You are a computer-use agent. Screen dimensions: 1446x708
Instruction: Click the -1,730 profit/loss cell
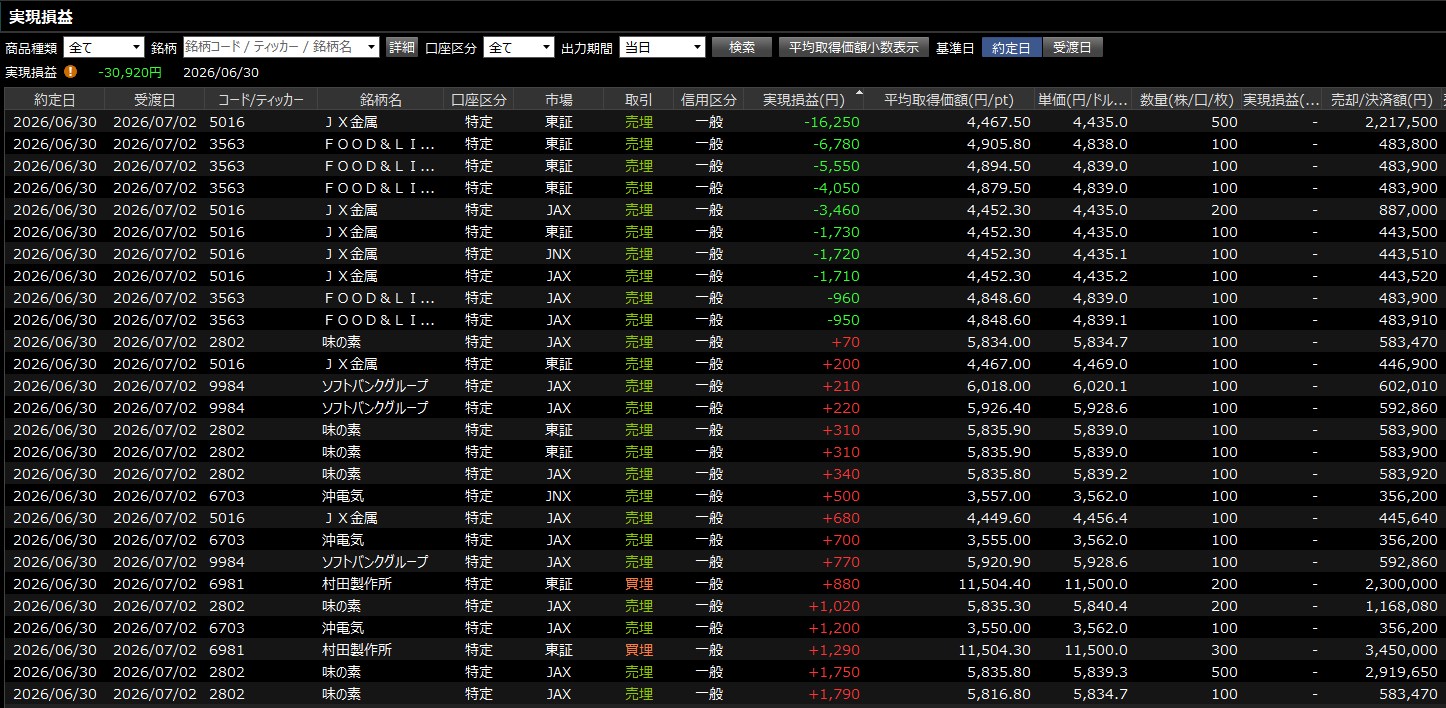click(x=835, y=232)
